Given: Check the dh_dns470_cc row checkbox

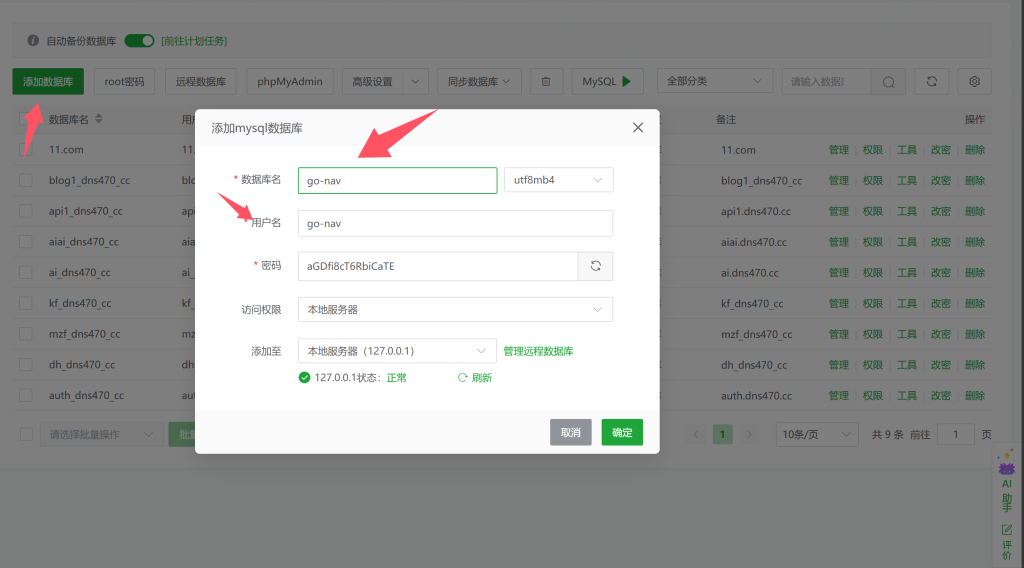Looking at the screenshot, I should pyautogui.click(x=25, y=364).
